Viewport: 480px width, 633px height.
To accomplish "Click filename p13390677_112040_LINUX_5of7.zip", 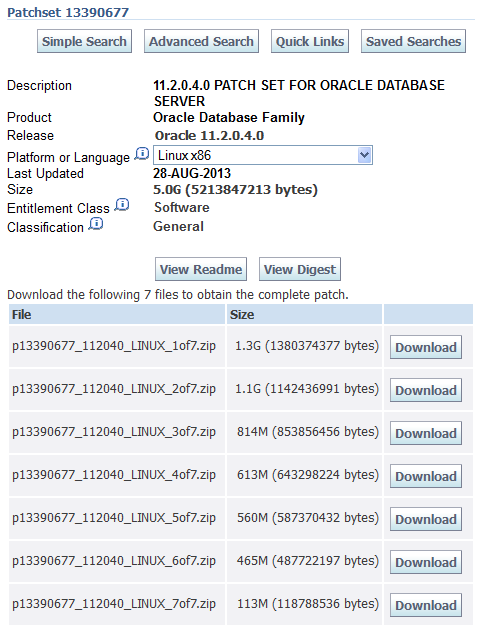I will pyautogui.click(x=114, y=518).
